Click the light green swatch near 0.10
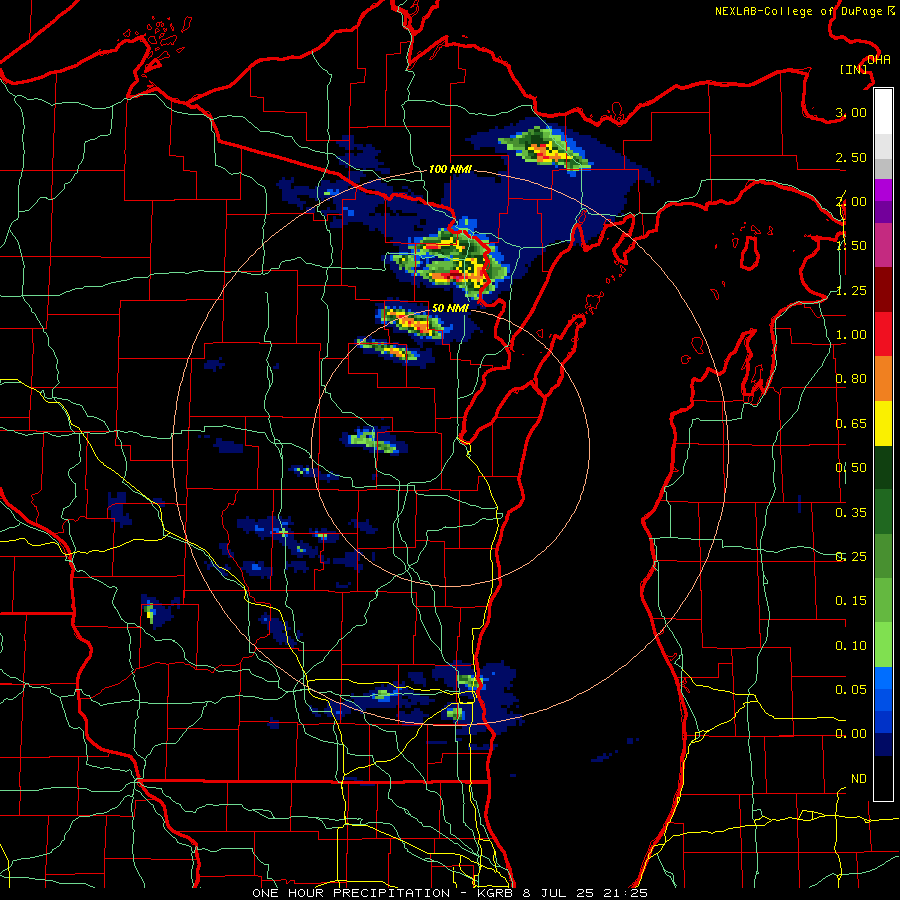This screenshot has width=900, height=900. point(883,645)
